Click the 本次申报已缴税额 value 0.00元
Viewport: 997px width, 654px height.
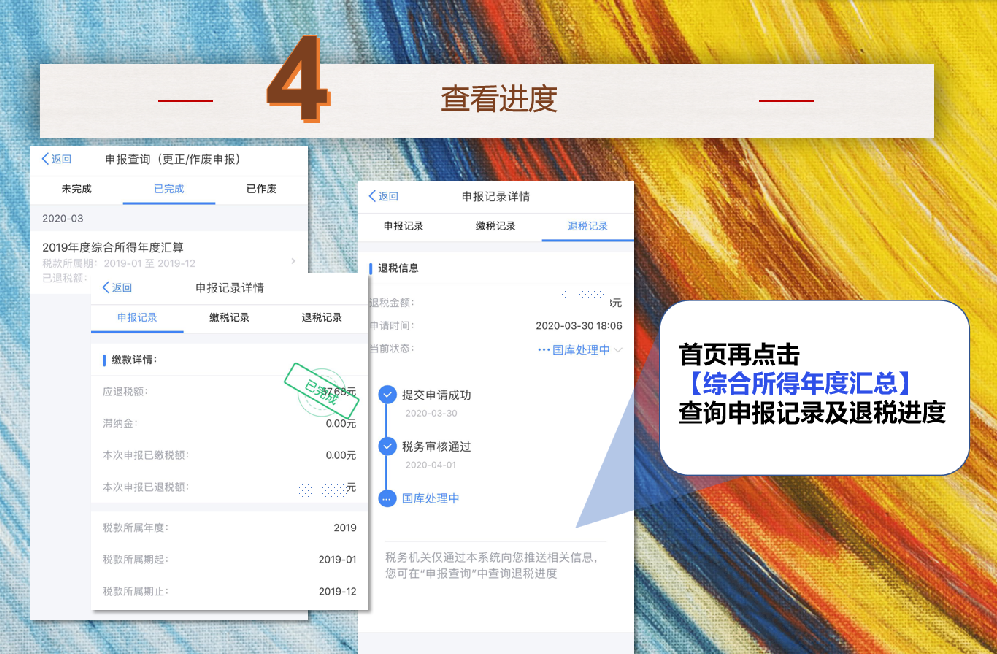341,455
